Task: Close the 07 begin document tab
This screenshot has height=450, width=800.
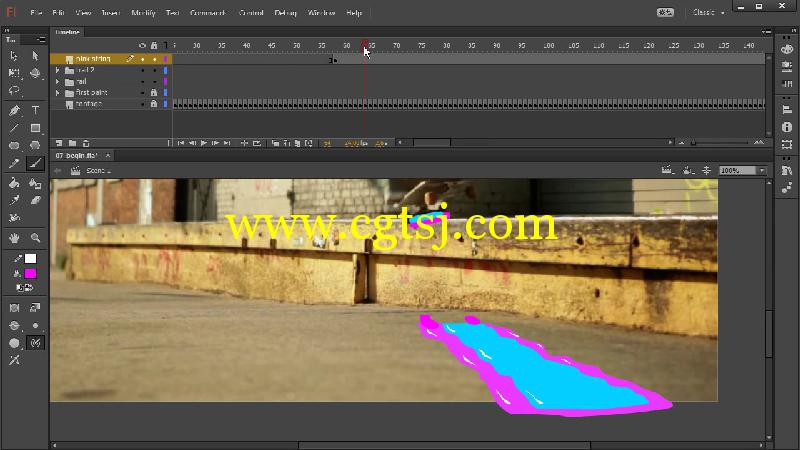Action: (x=108, y=156)
